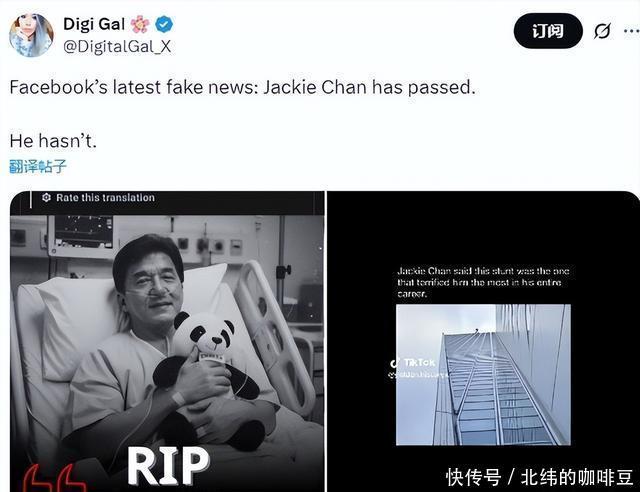
Task: Click the pink flower emoji by the name
Action: tap(140, 24)
